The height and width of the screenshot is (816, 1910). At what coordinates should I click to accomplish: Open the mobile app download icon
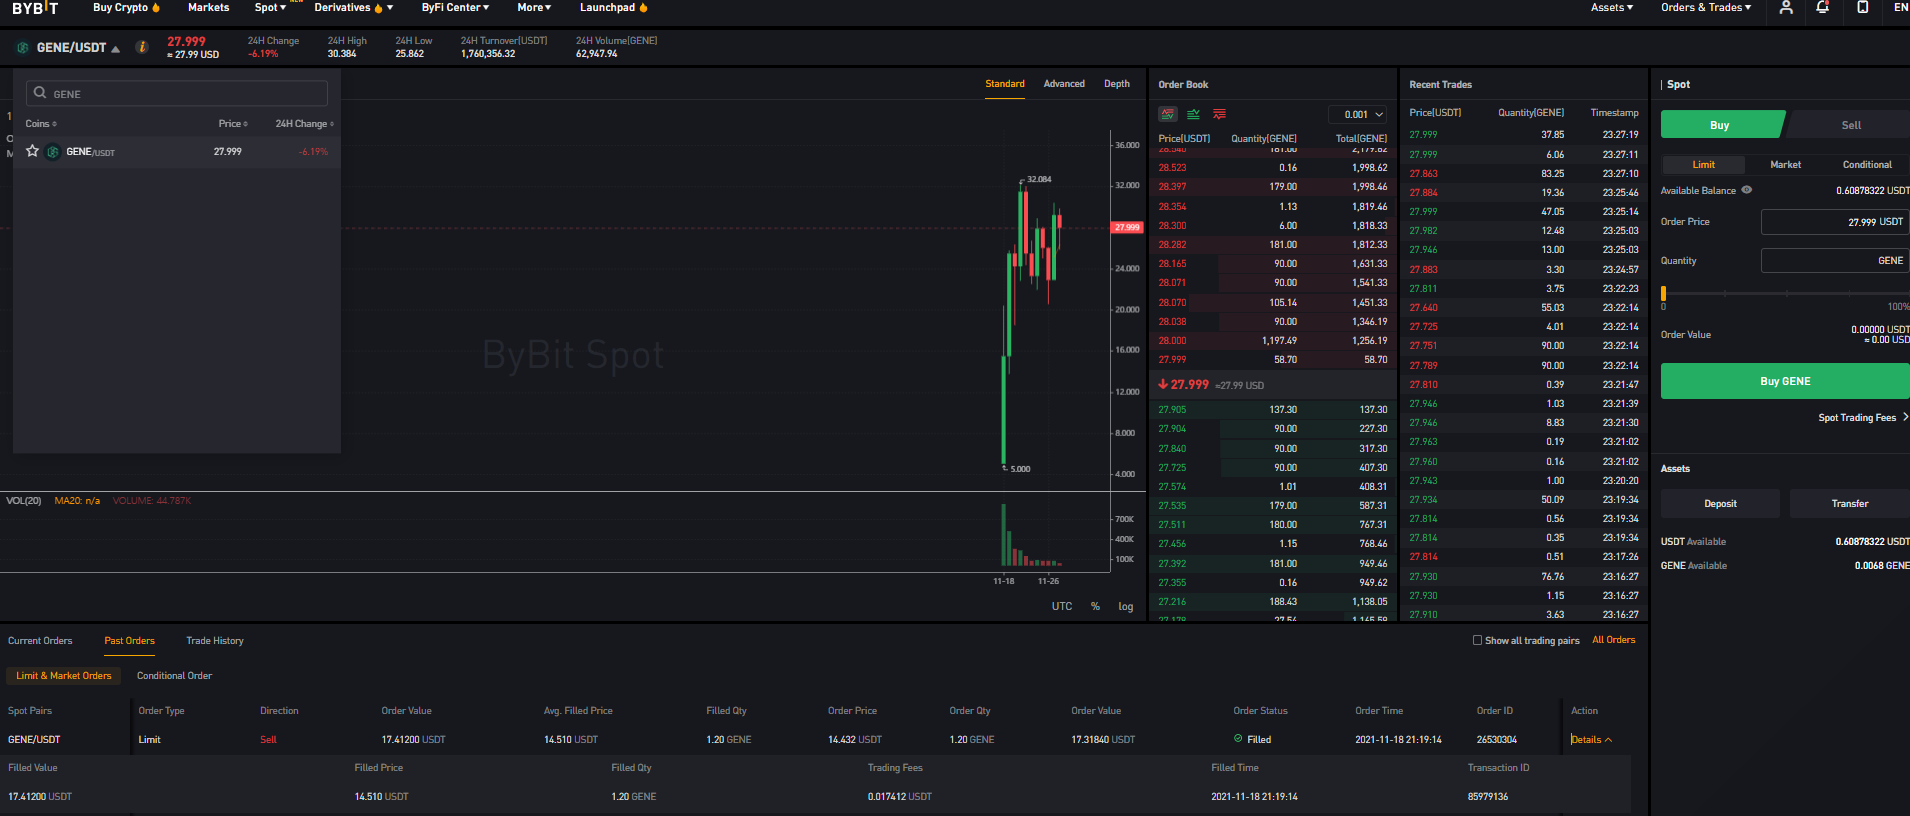(x=1863, y=8)
